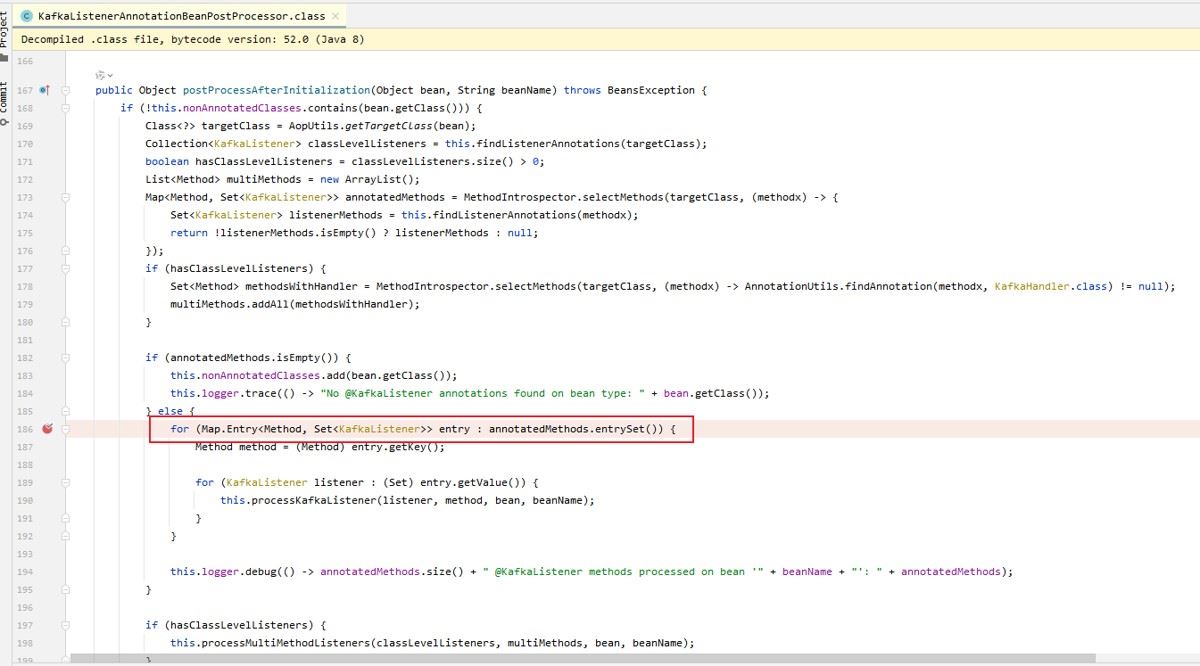Collapse the for loop on line 186
Viewport: 1200px width, 666px height.
point(66,429)
